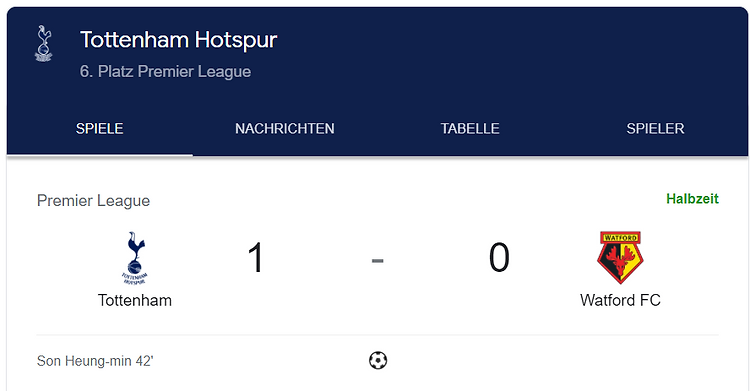The width and height of the screenshot is (750, 391).
Task: Click the underline indicator beneath SPIELE
Action: 99,155
